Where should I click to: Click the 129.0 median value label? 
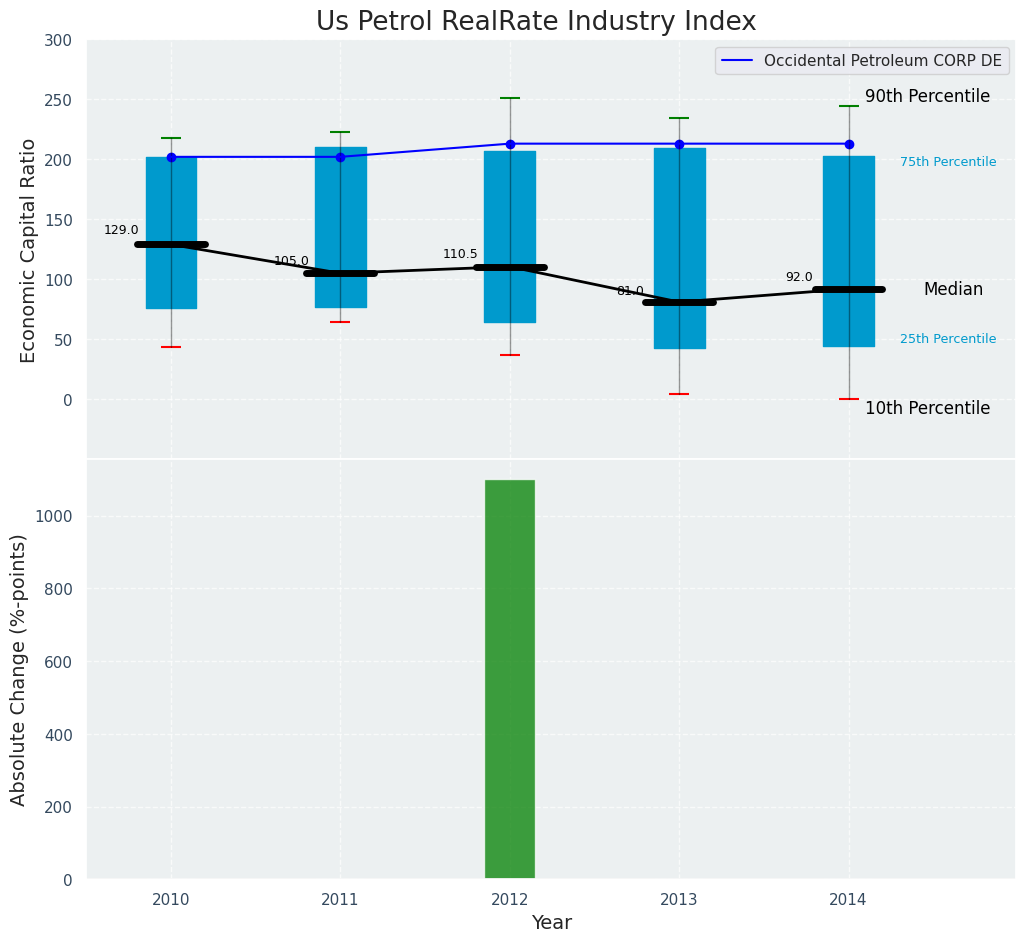pyautogui.click(x=121, y=230)
